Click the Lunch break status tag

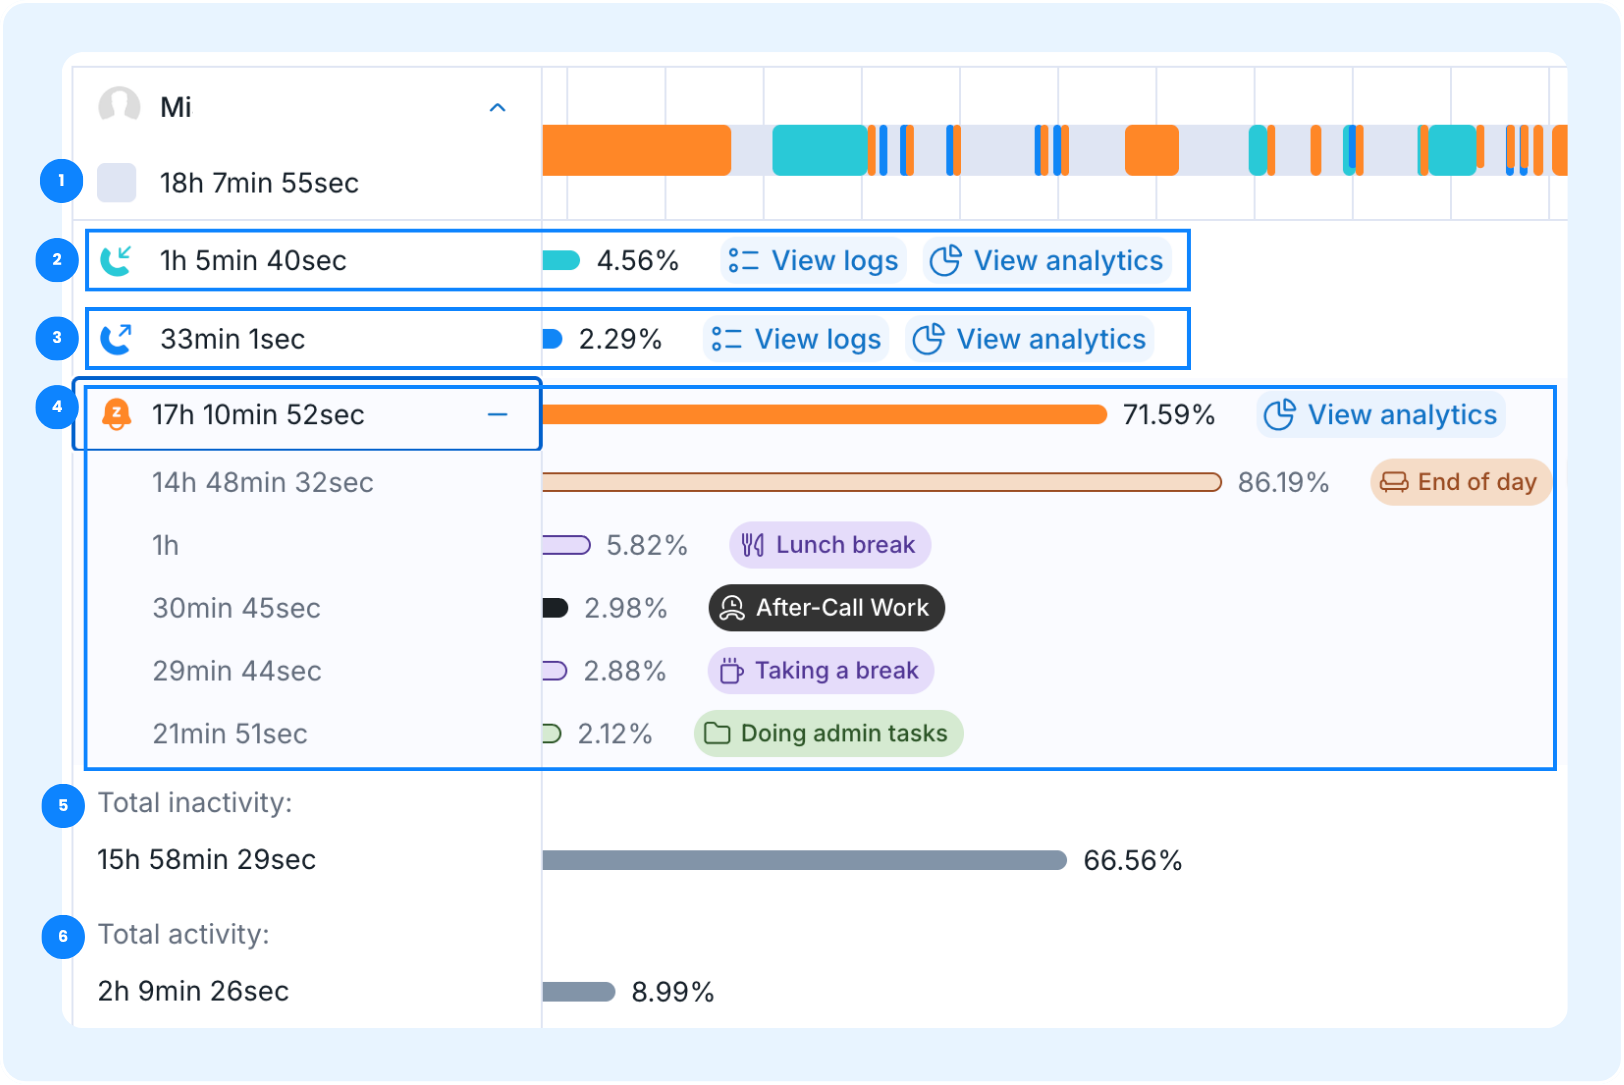pyautogui.click(x=830, y=545)
